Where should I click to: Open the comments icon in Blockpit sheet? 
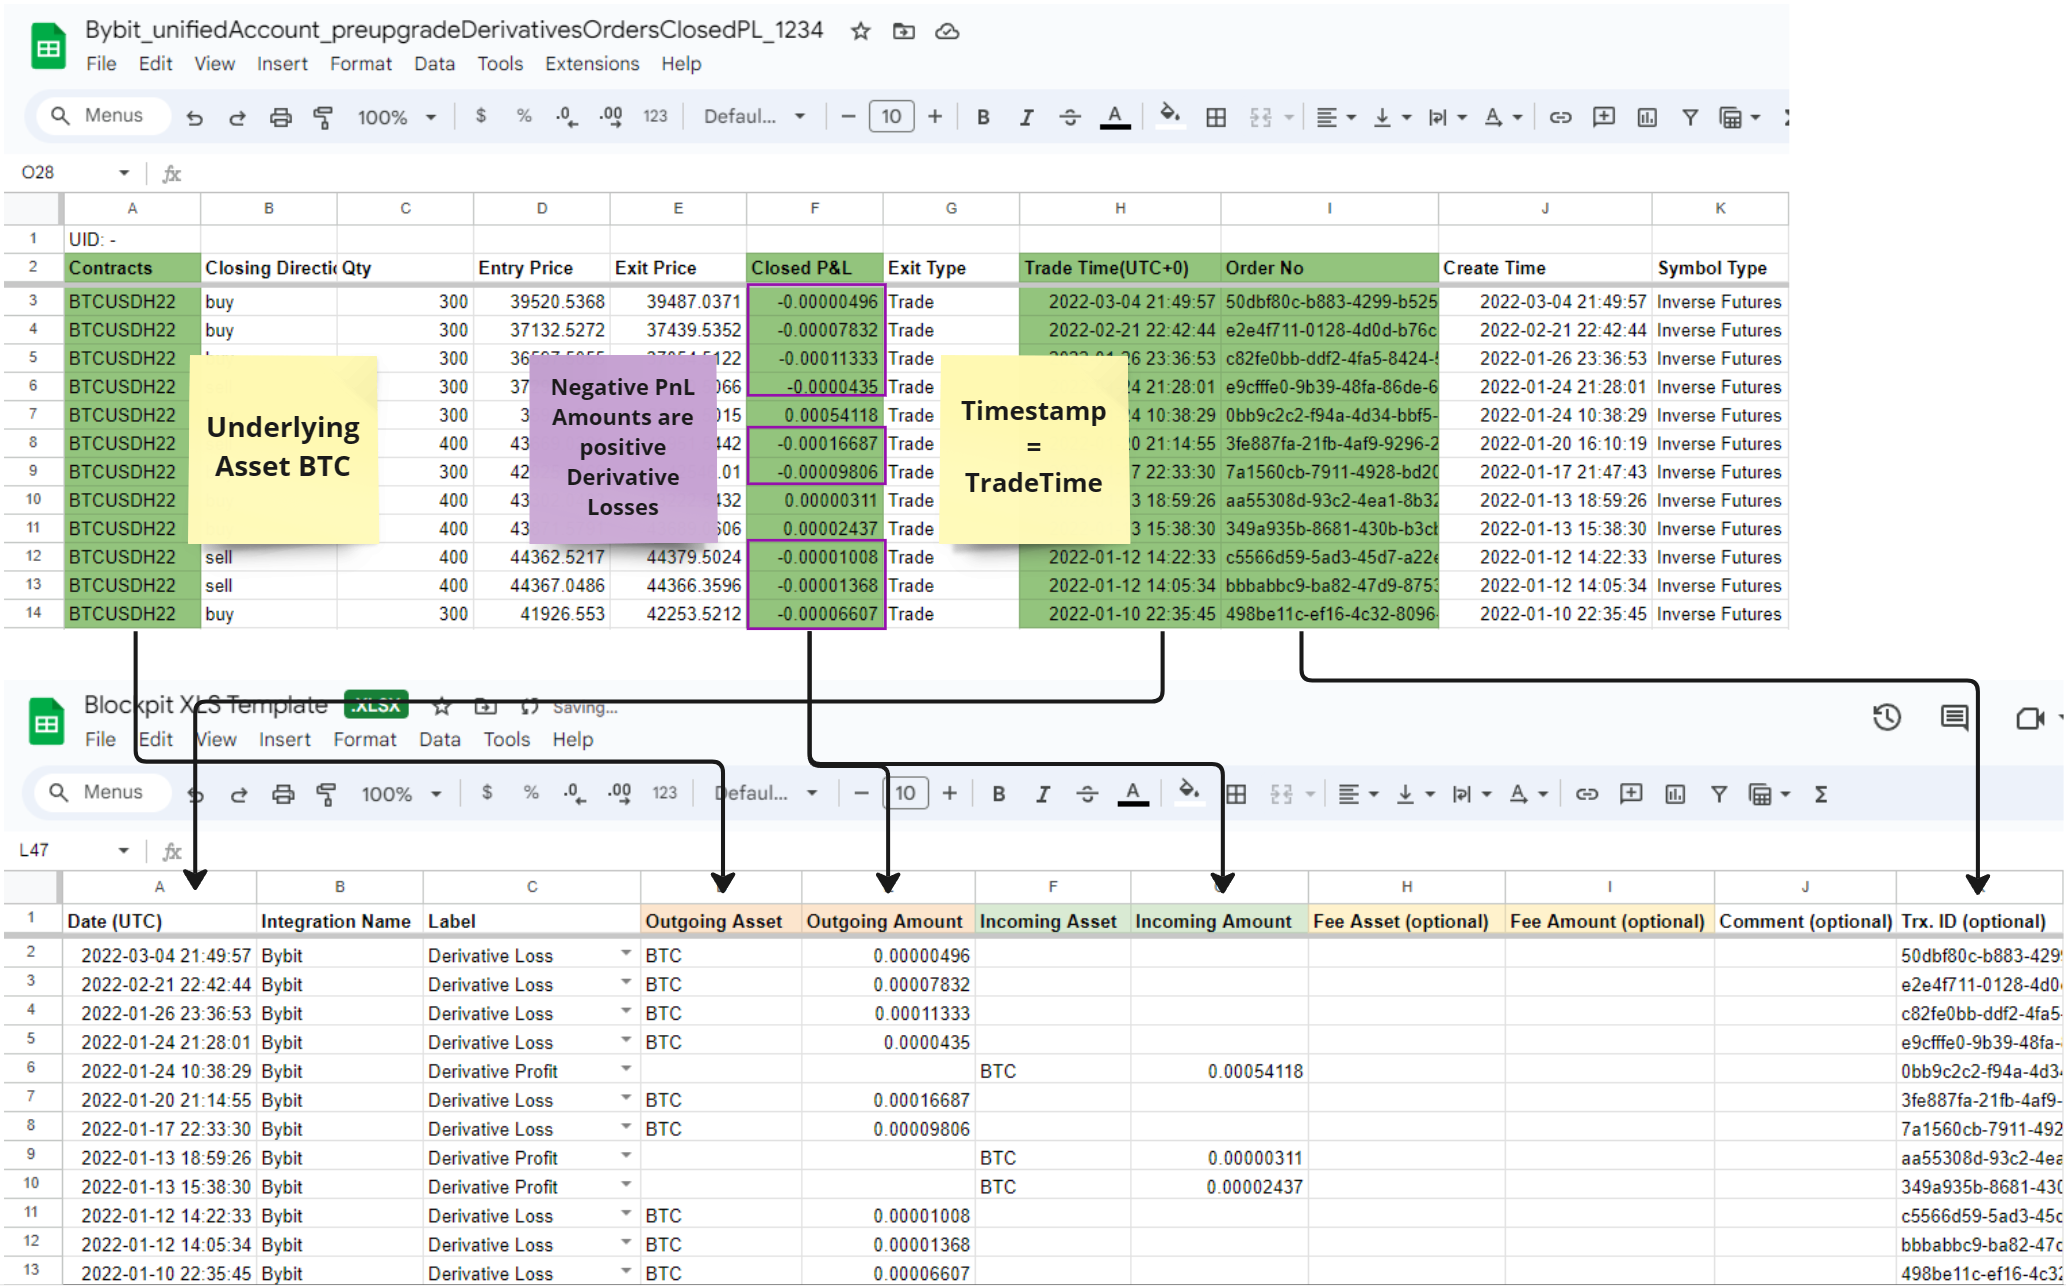tap(1953, 717)
